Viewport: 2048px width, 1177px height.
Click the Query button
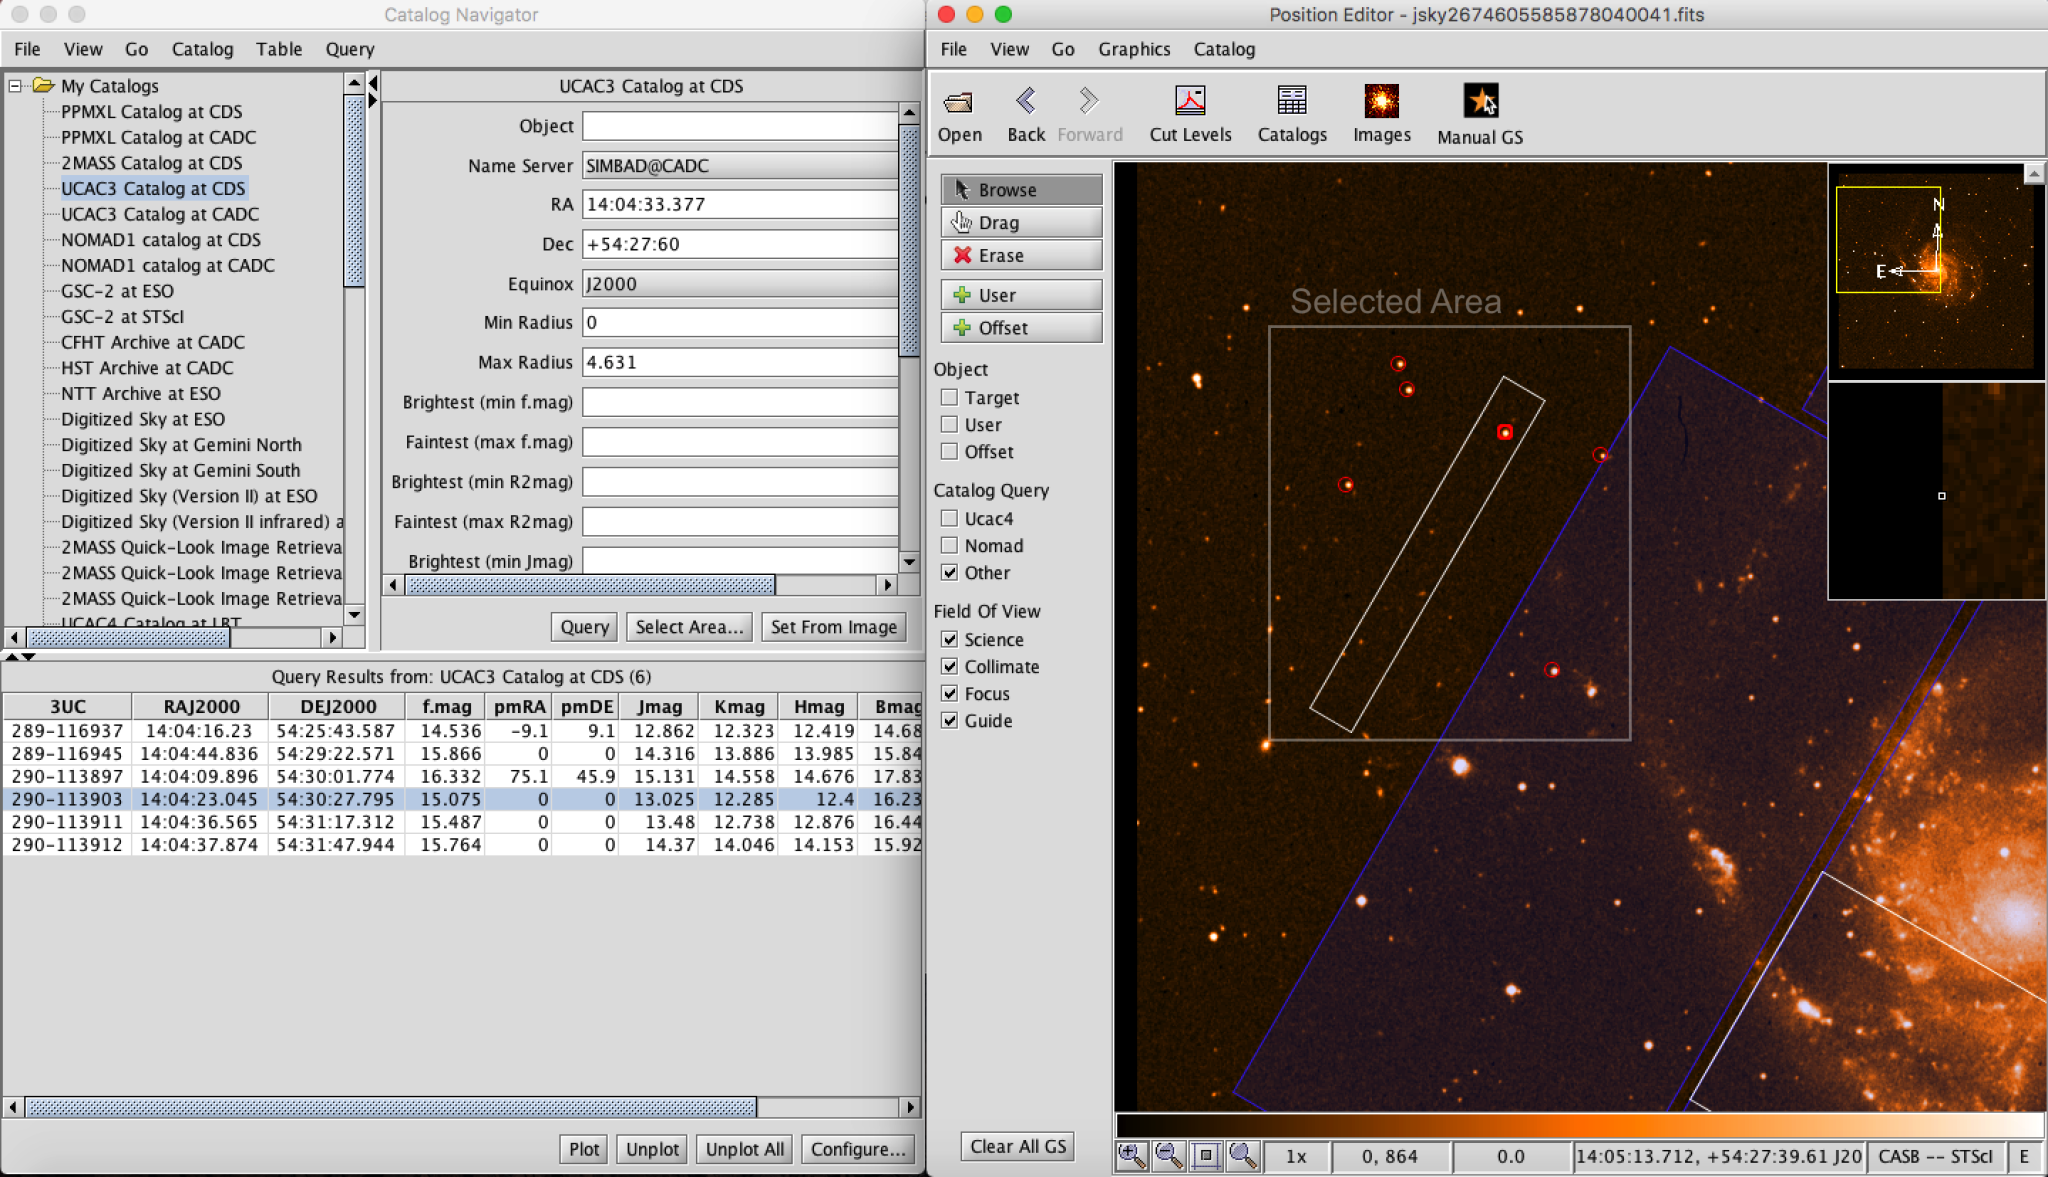click(x=584, y=627)
